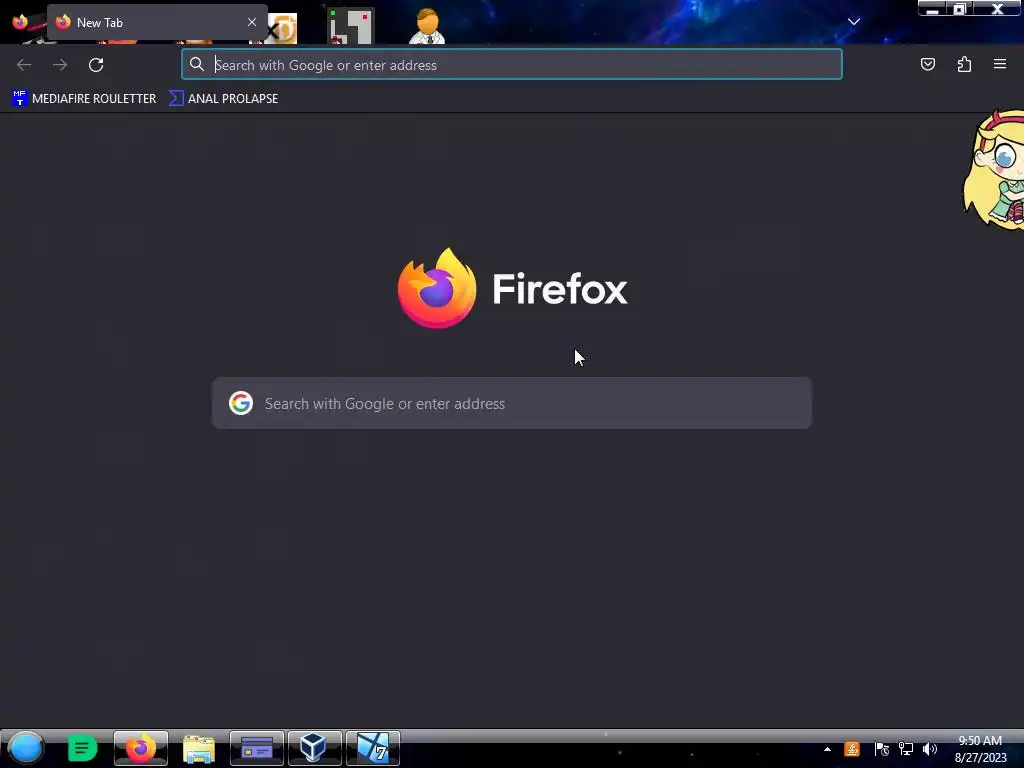Restore down the Firefox window
Viewport: 1024px width, 768px height.
pyautogui.click(x=960, y=8)
